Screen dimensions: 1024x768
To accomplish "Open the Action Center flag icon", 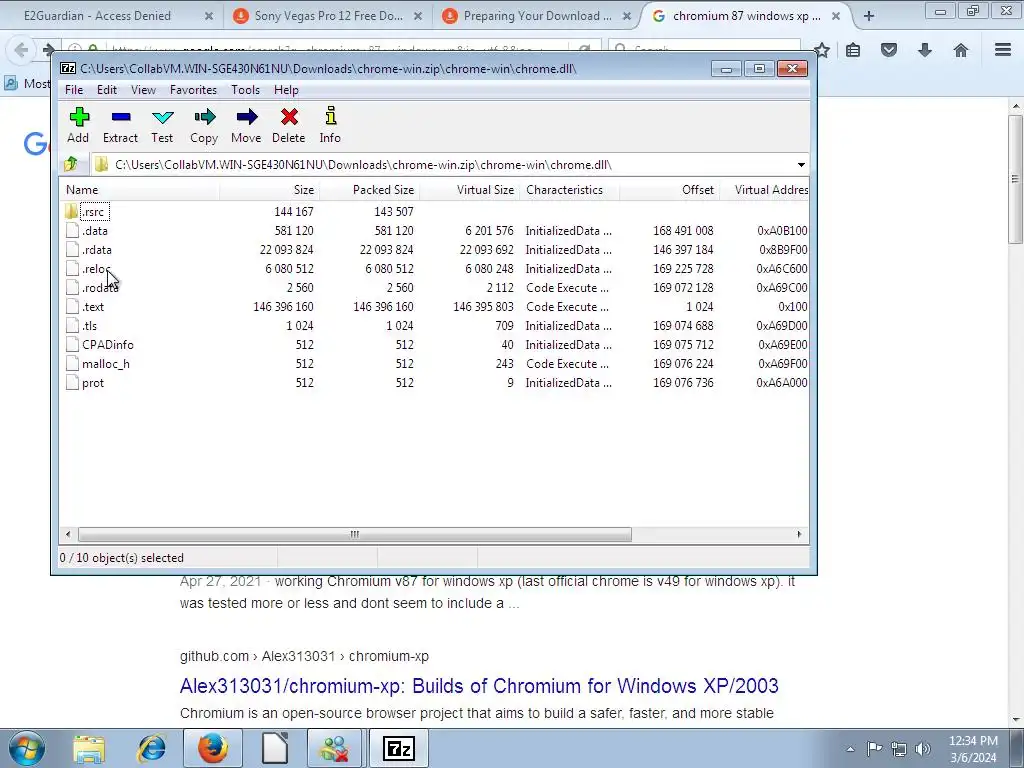I will tap(874, 749).
